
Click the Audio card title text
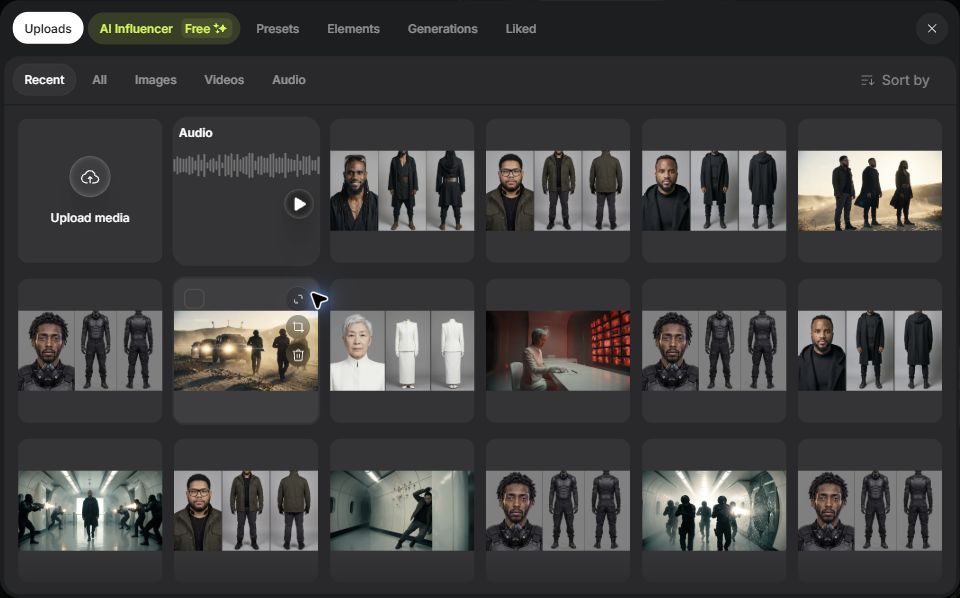195,133
